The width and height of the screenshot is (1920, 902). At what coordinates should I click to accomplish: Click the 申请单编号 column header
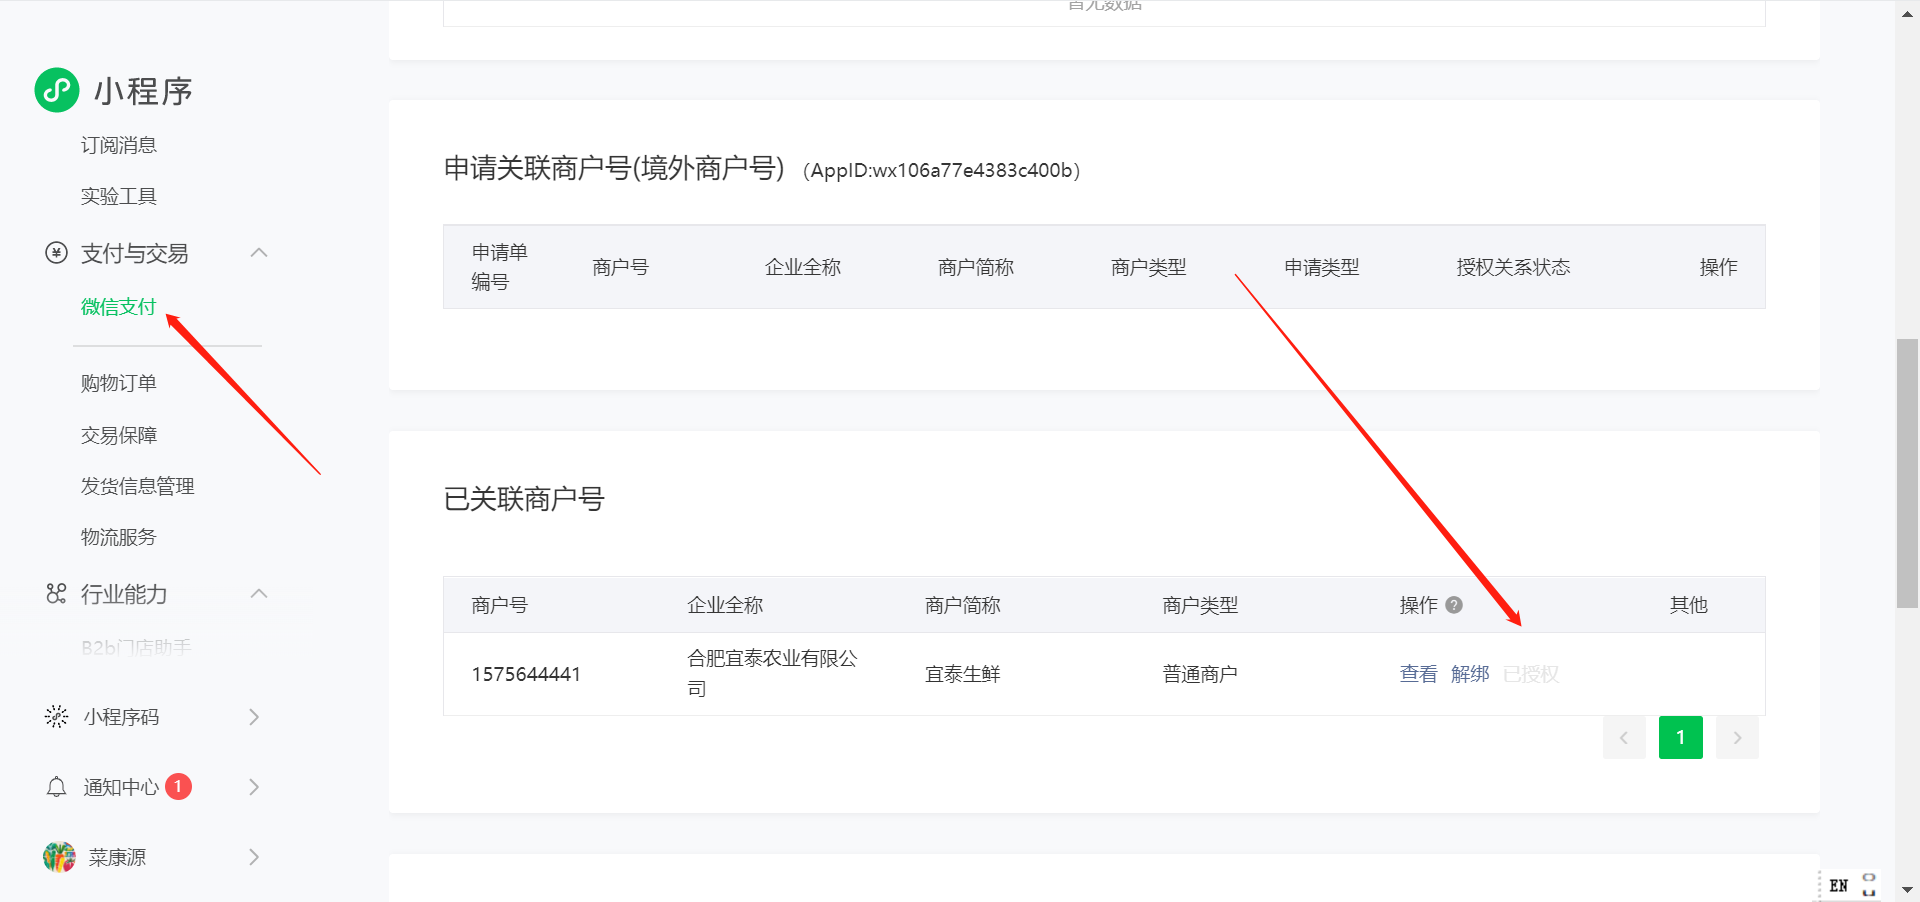[x=499, y=267]
